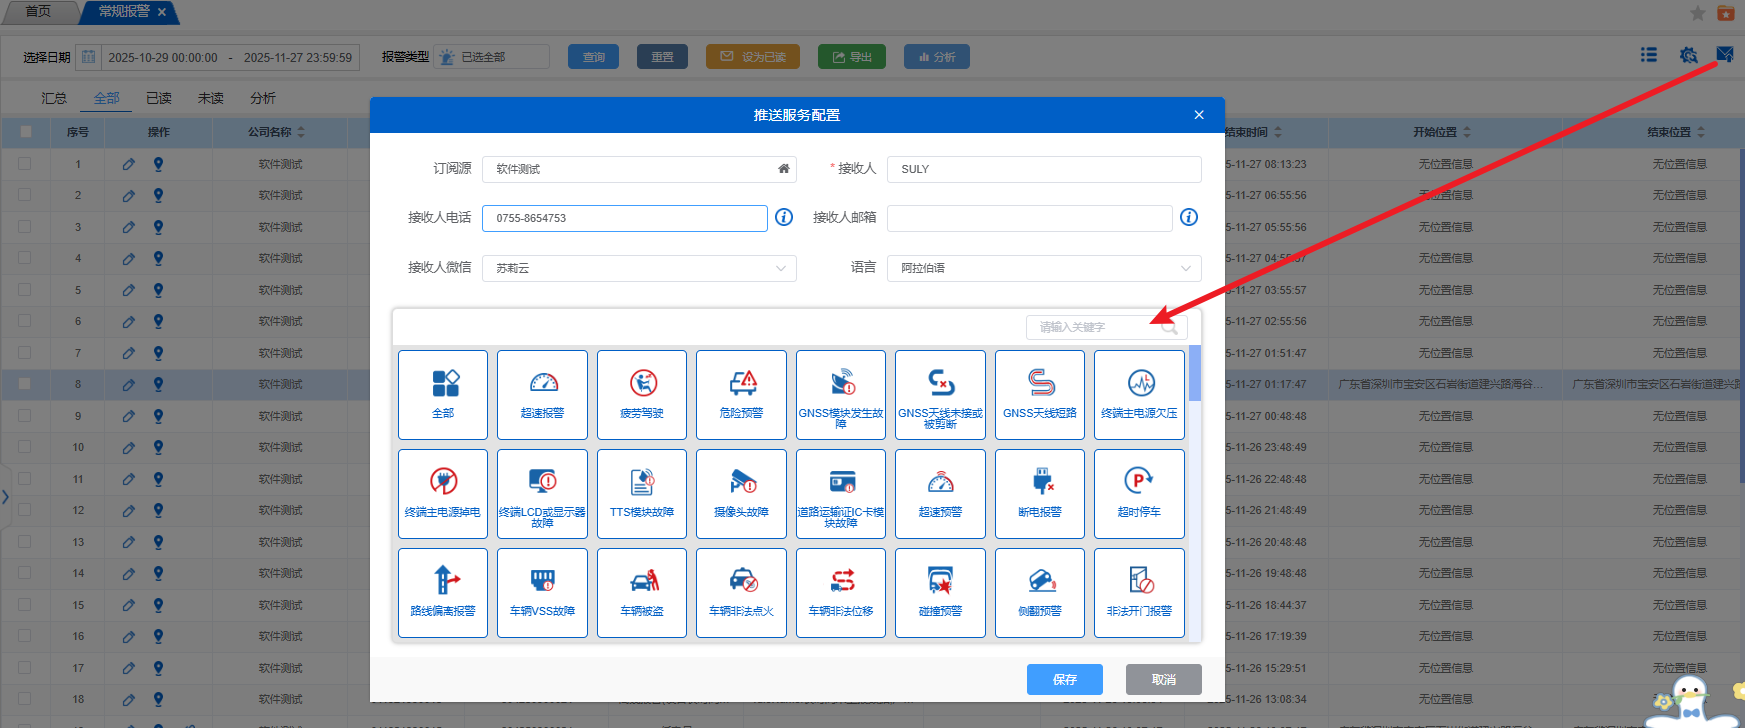
Task: Click the 取消 button
Action: pyautogui.click(x=1163, y=679)
